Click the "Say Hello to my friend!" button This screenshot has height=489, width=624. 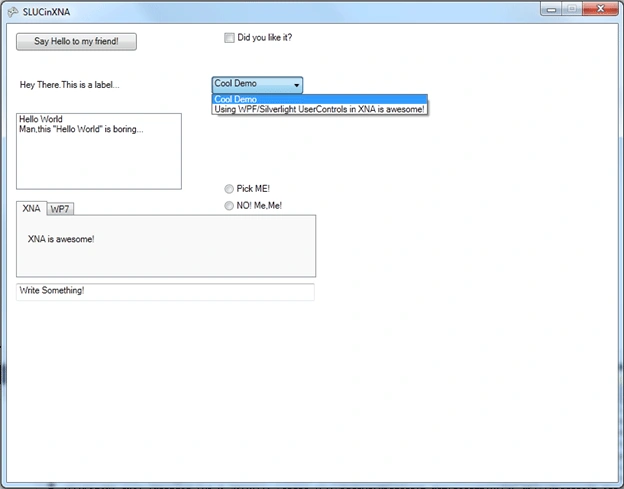point(76,41)
